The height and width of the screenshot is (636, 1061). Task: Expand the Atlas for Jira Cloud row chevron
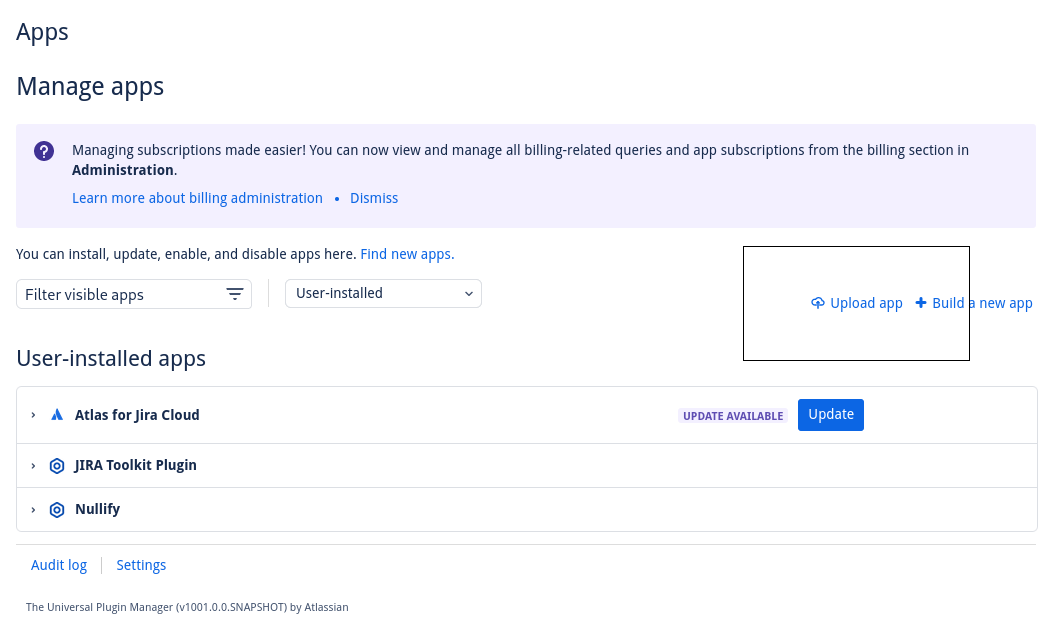(33, 415)
